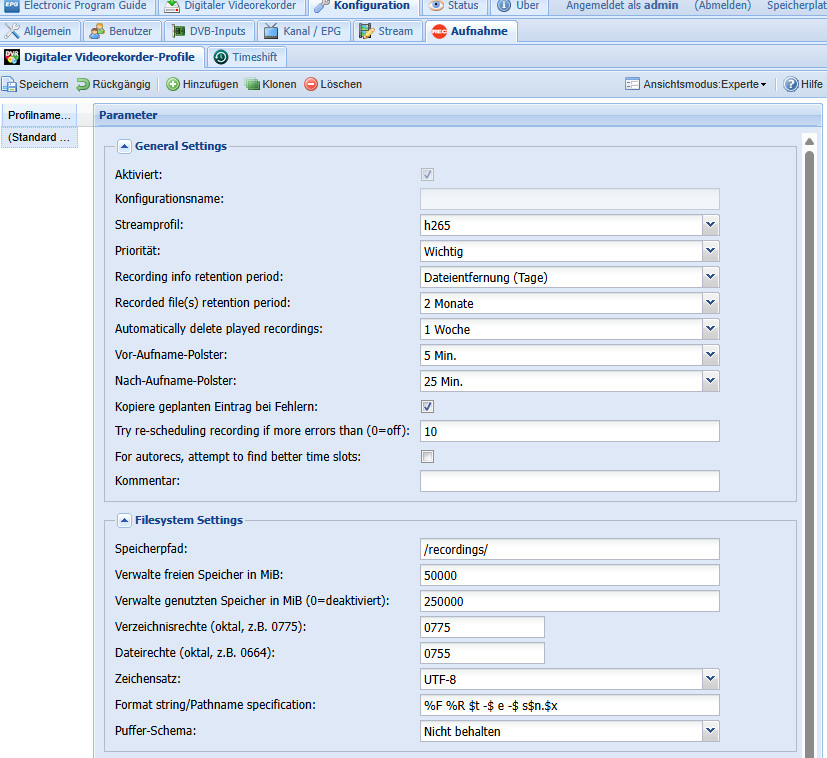Click the Timeshift tab clock icon
827x758 pixels.
click(220, 57)
